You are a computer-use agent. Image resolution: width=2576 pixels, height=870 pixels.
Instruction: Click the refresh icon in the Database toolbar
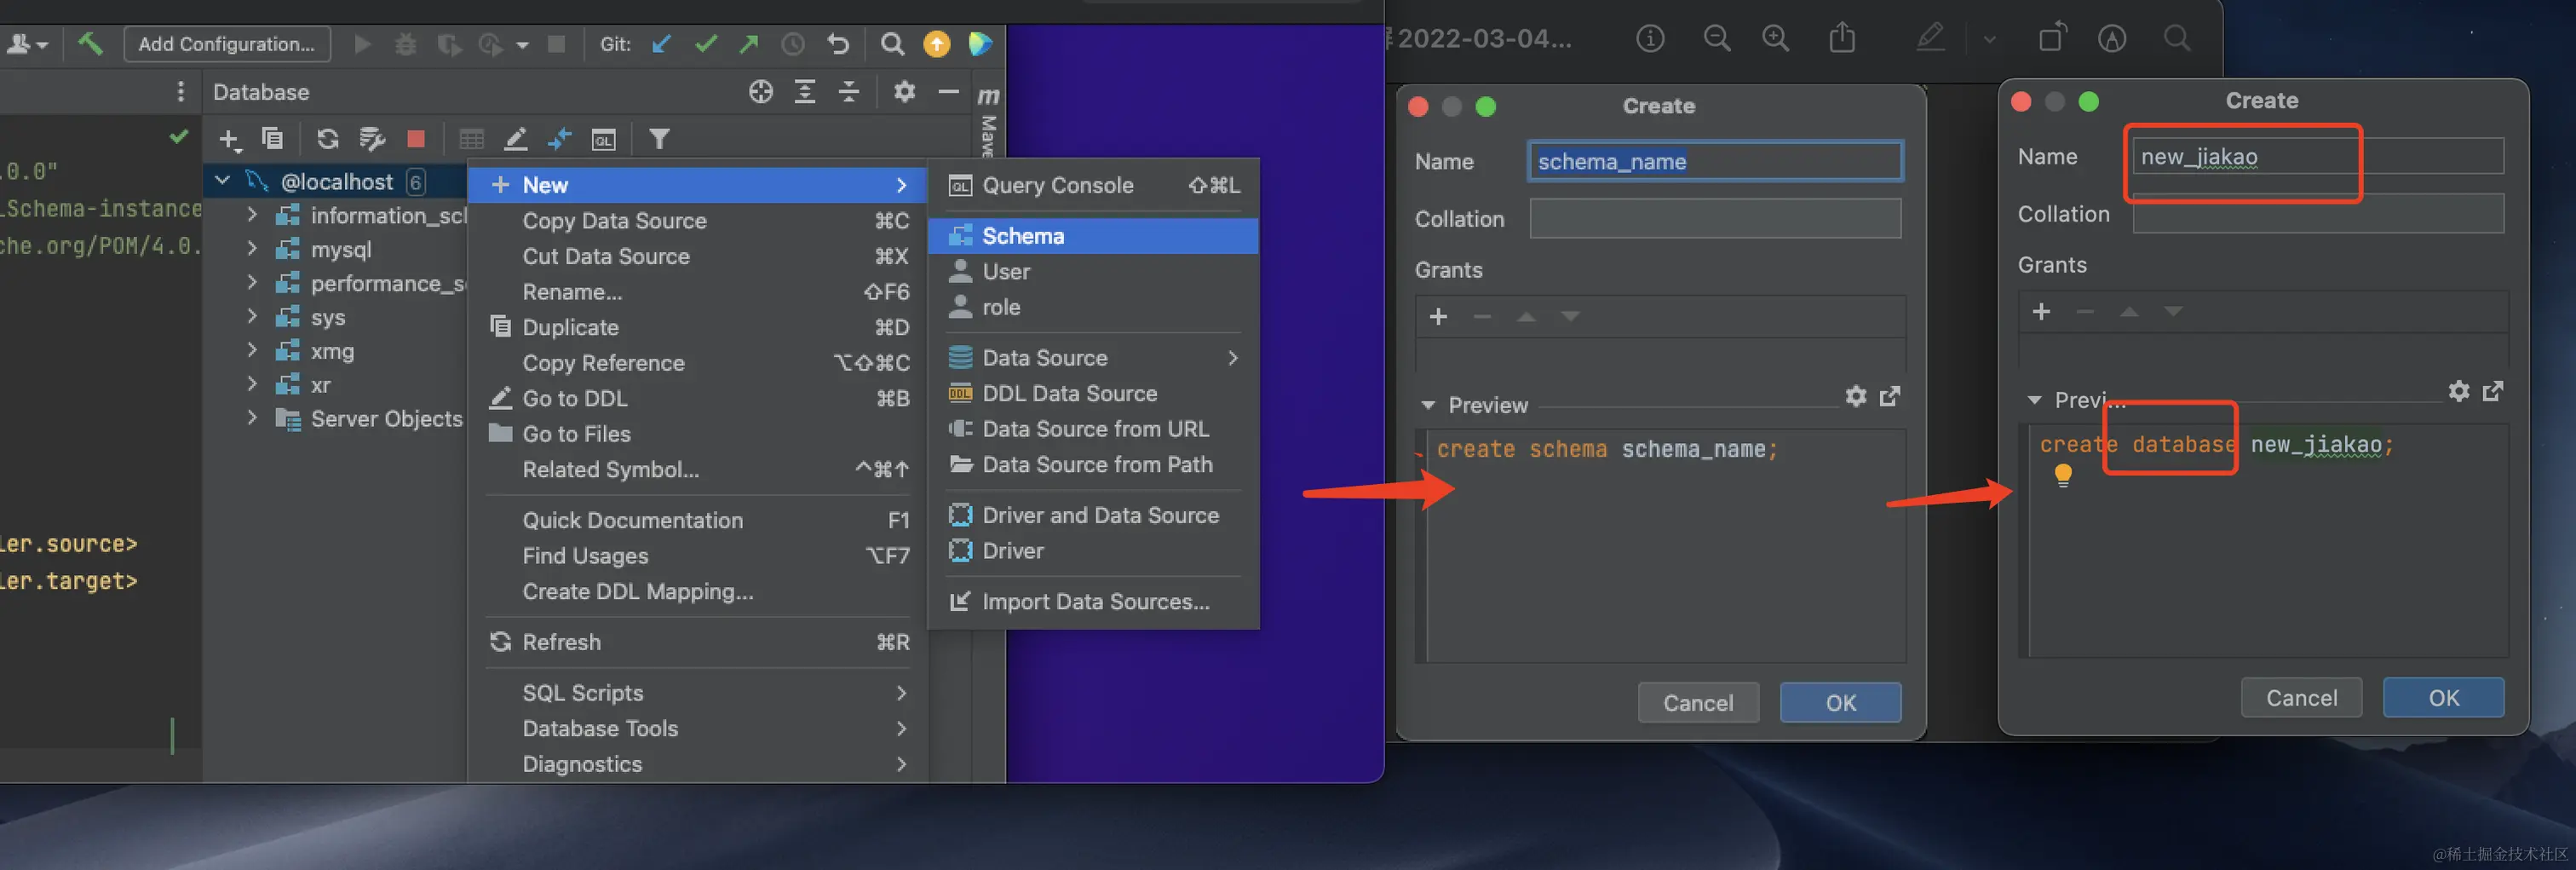(327, 139)
